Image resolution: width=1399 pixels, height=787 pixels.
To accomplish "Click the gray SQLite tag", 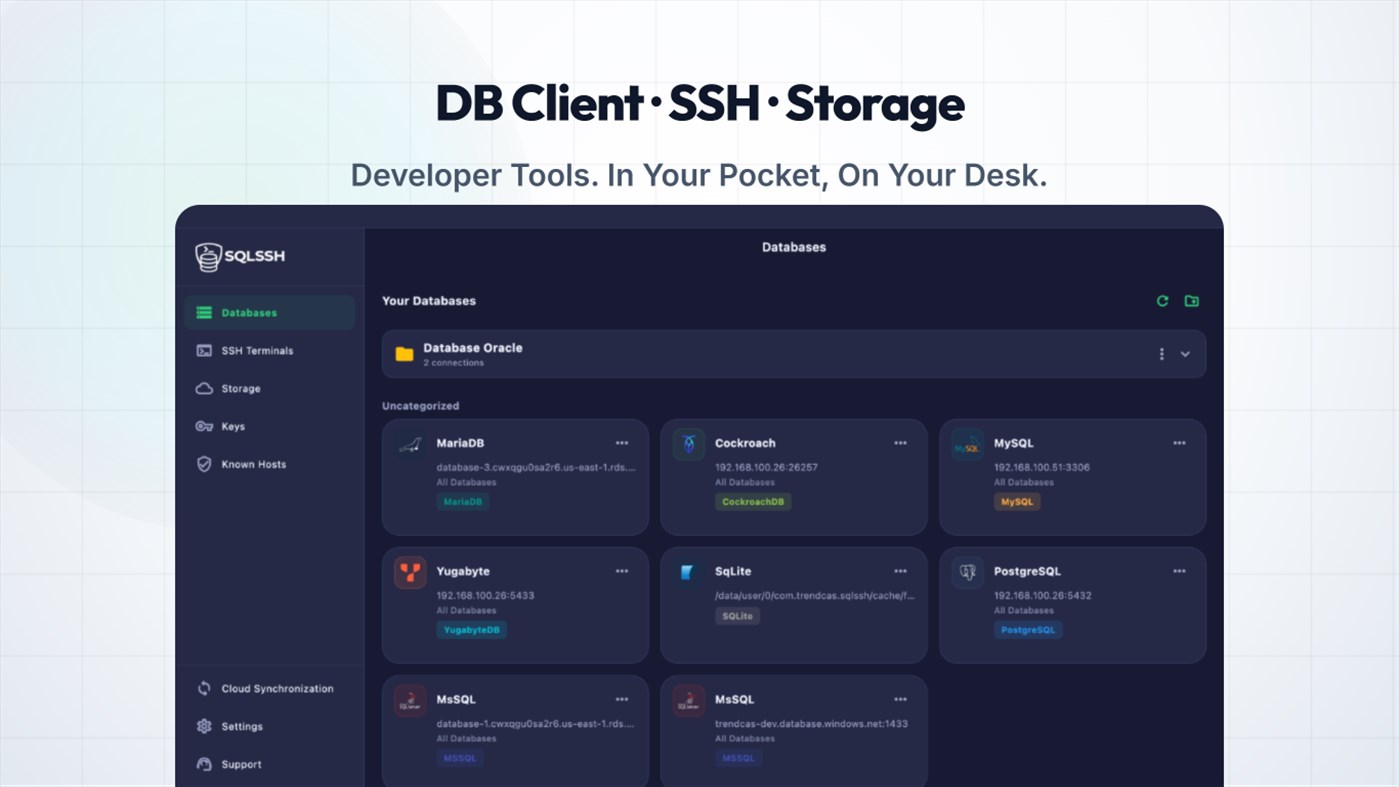I will (738, 616).
